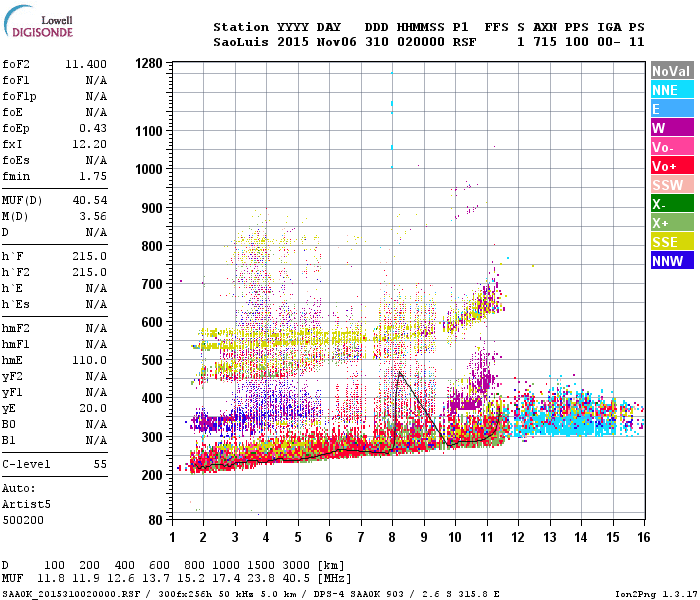Click the Nov06 date in header
The height and width of the screenshot is (600, 700).
pos(337,42)
